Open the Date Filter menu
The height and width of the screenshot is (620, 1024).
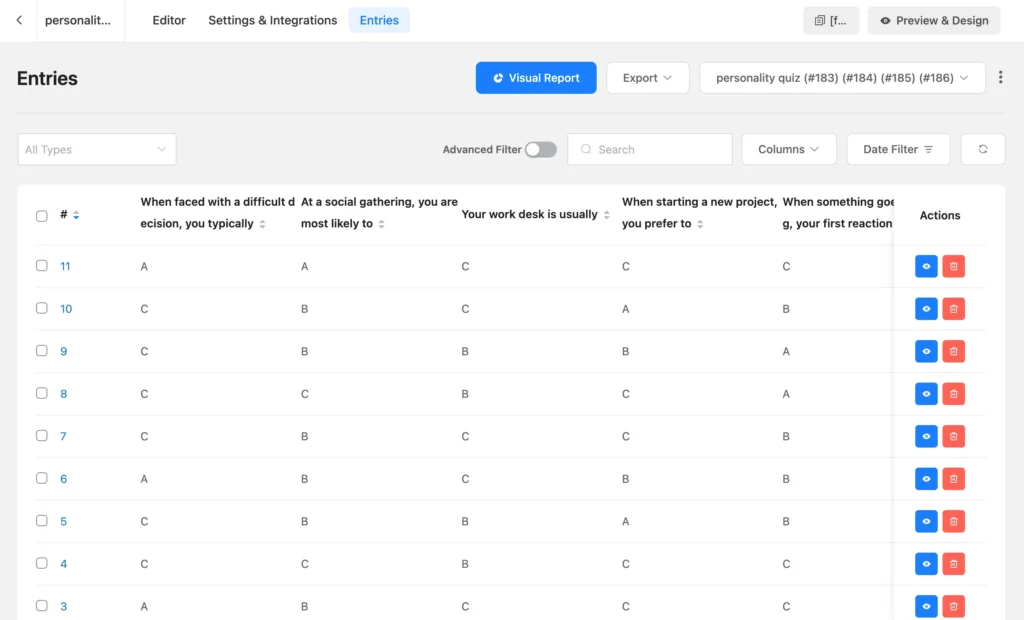(898, 149)
